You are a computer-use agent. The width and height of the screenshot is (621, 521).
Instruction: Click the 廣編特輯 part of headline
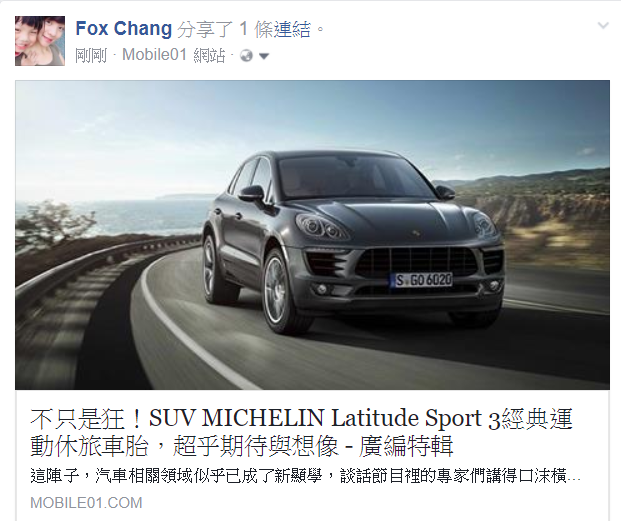click(406, 446)
